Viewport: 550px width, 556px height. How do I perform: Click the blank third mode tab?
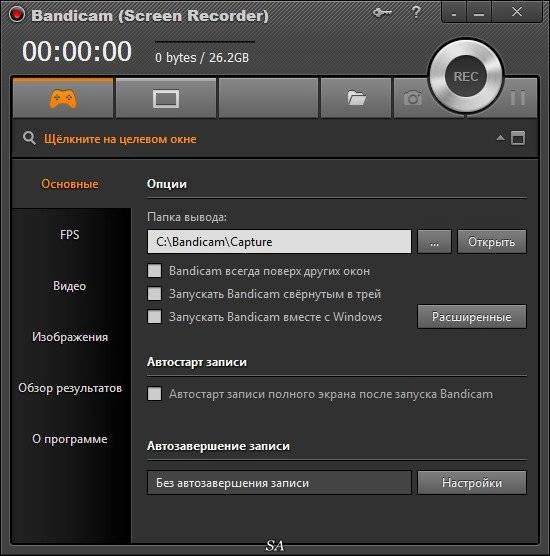click(x=268, y=98)
